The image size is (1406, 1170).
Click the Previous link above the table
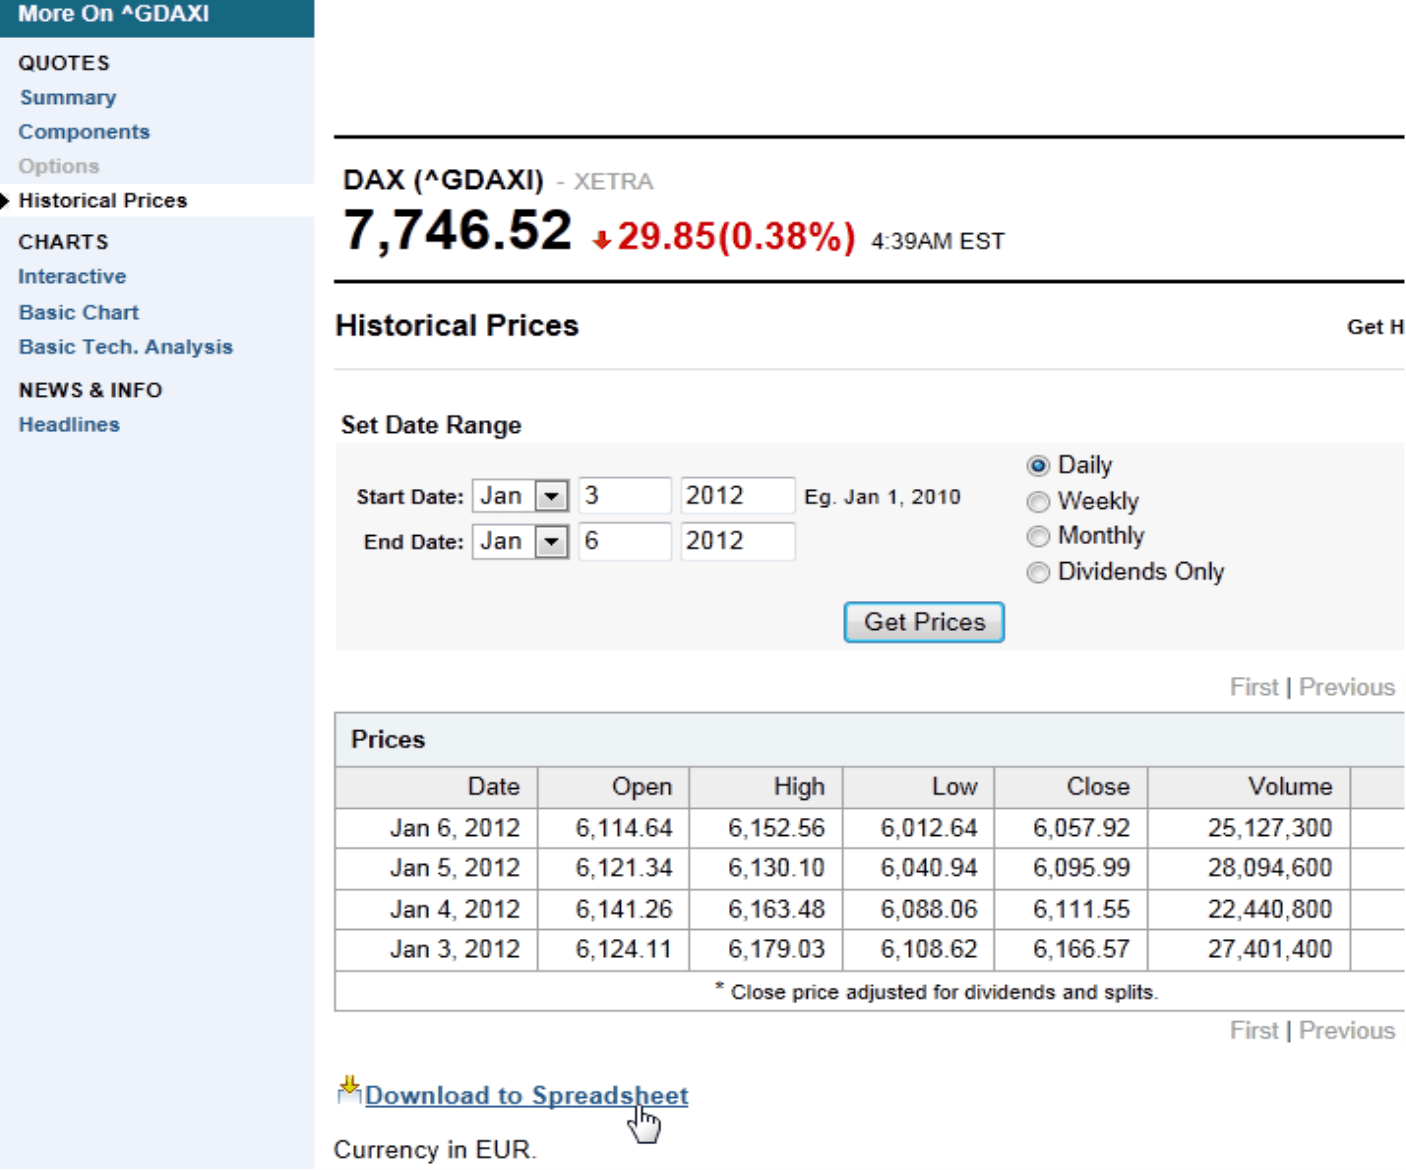1347,687
